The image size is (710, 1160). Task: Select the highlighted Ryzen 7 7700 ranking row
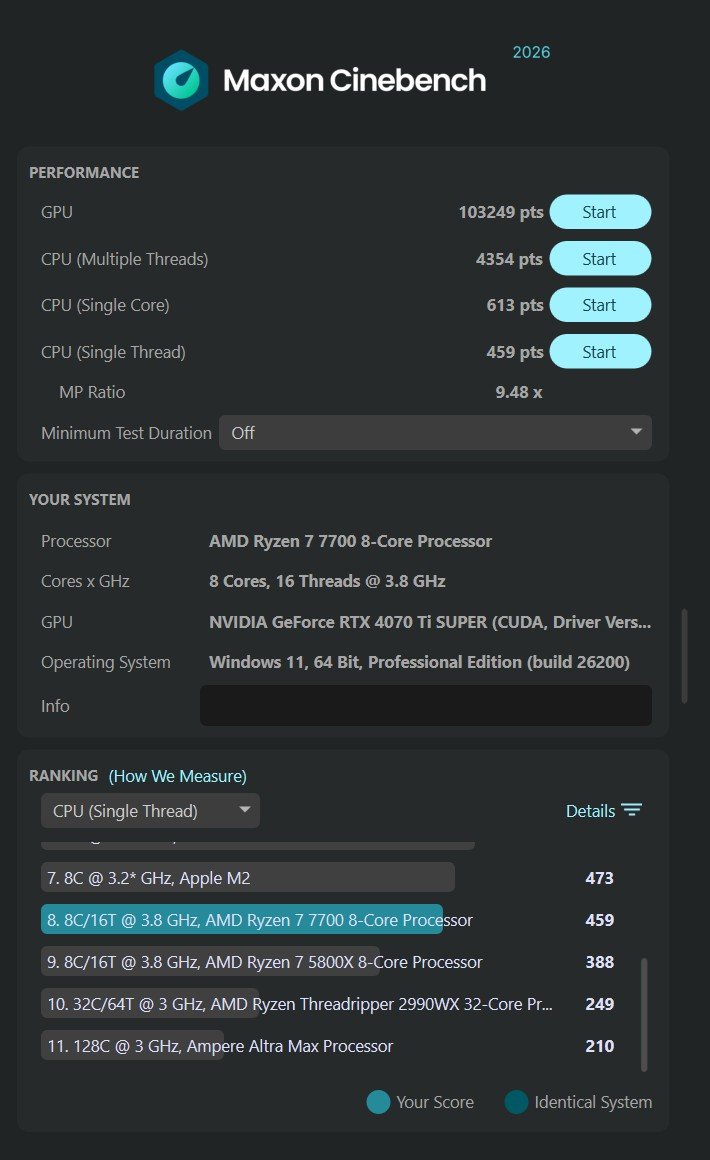tap(330, 920)
